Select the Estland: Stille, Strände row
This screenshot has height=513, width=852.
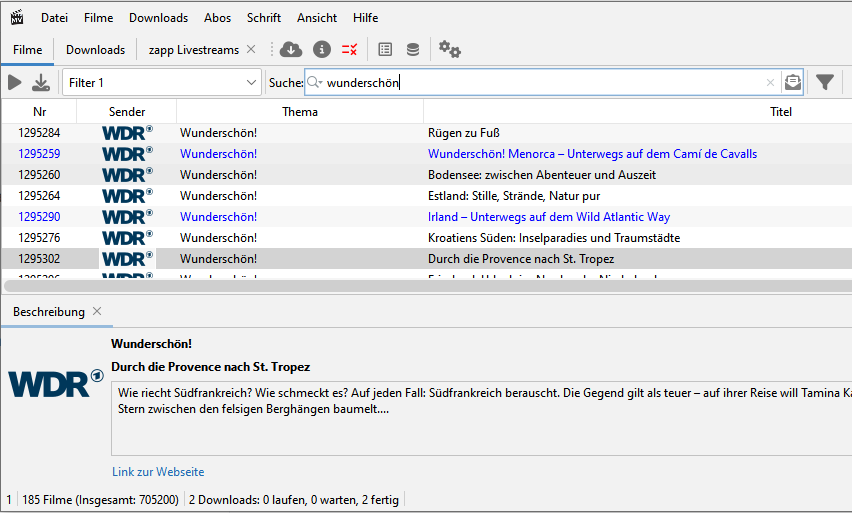coord(427,196)
